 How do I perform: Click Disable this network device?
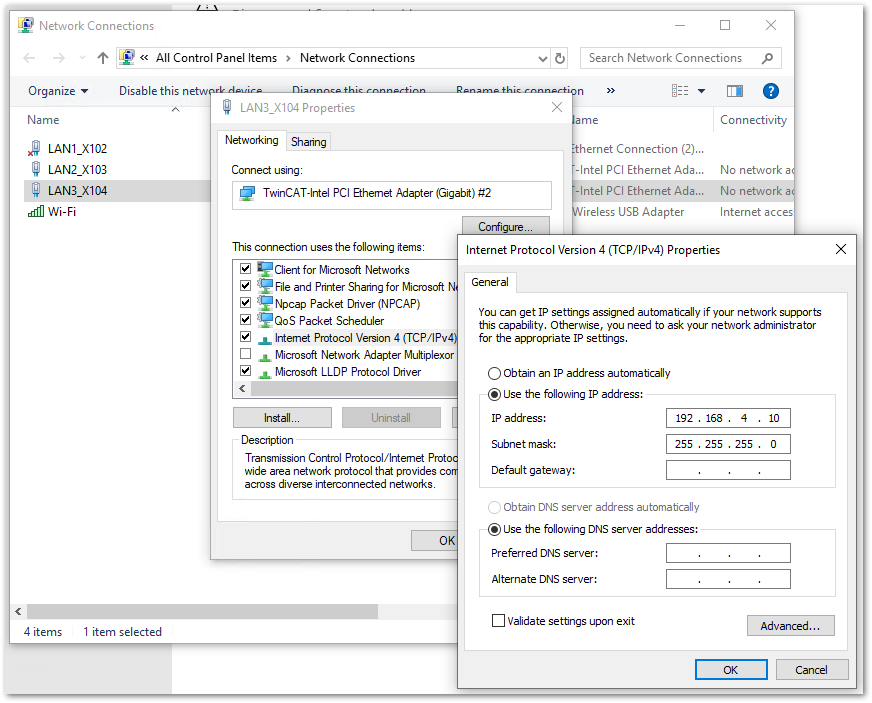point(190,91)
